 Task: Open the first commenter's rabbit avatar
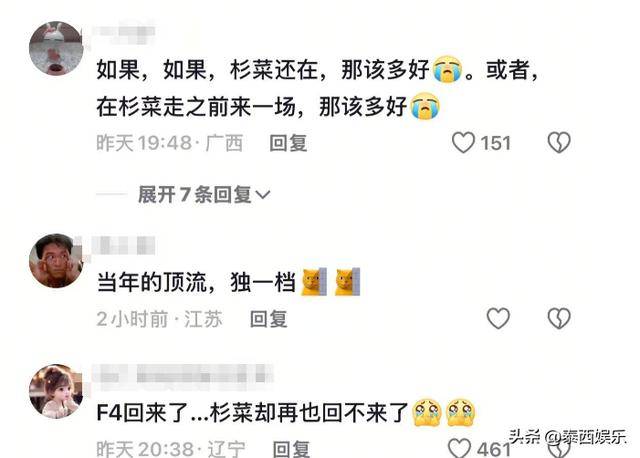click(x=56, y=49)
